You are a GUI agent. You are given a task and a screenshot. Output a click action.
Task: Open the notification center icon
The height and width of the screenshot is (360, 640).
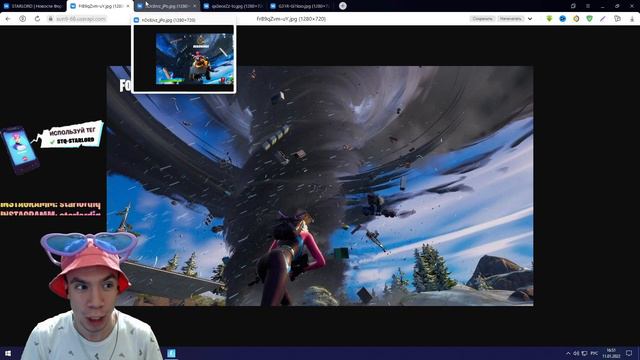tap(629, 353)
